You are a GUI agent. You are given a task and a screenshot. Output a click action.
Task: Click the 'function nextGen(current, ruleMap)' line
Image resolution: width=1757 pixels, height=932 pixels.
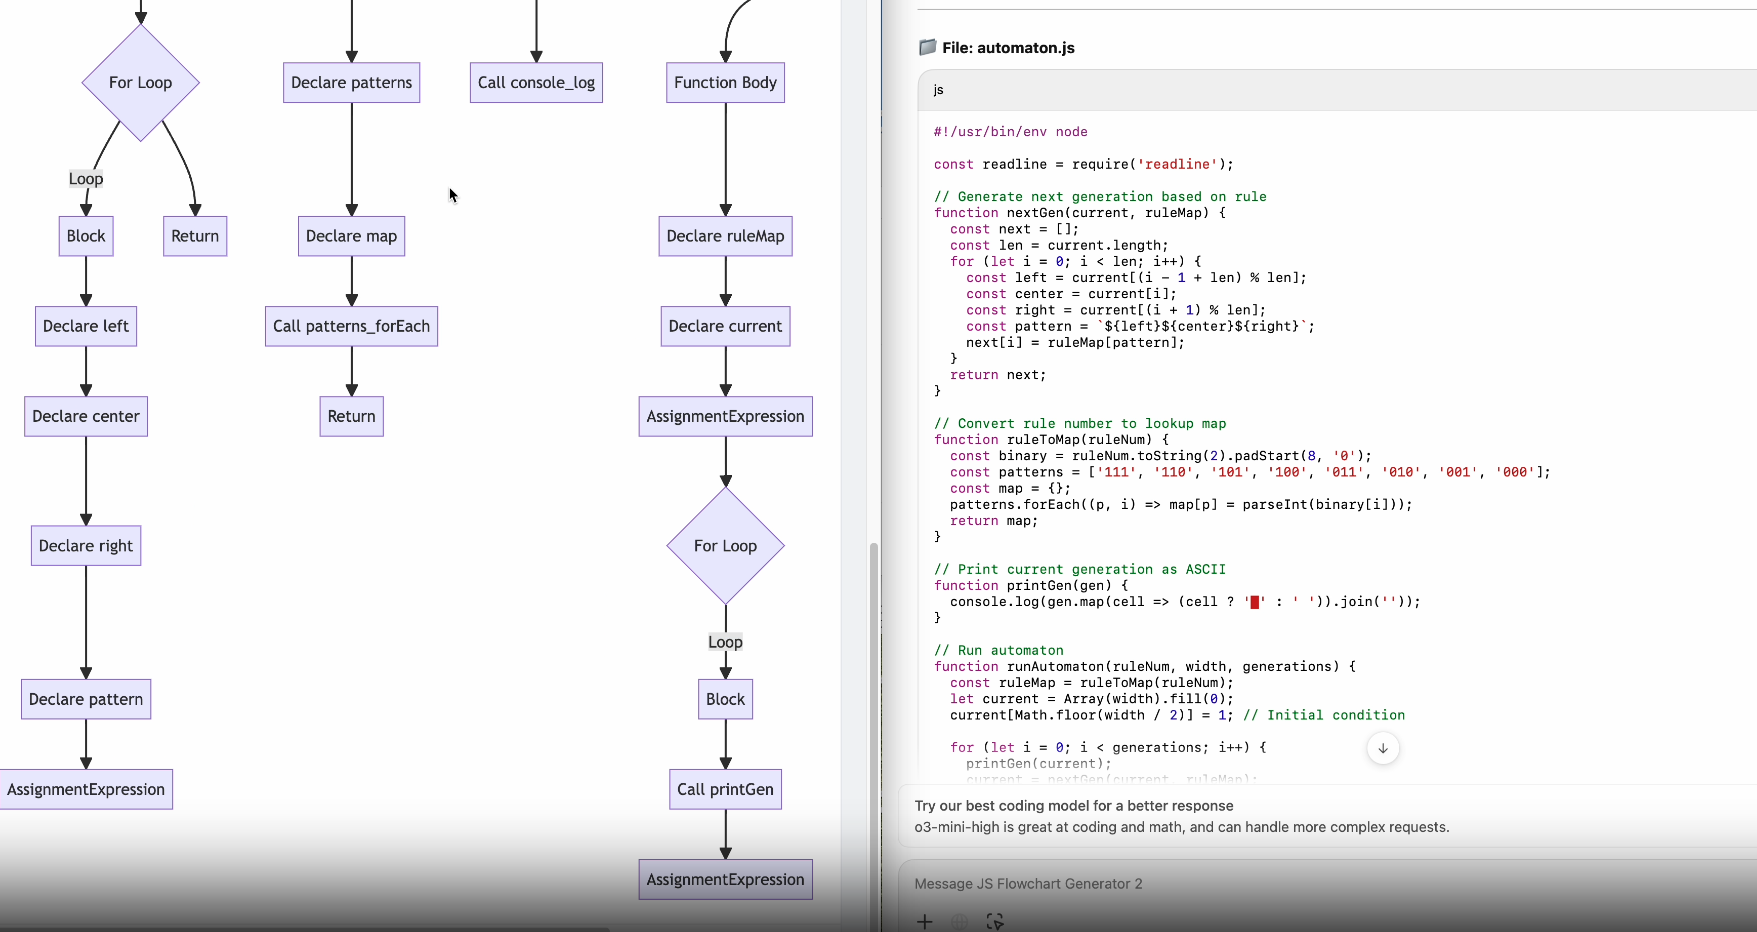pyautogui.click(x=1080, y=213)
